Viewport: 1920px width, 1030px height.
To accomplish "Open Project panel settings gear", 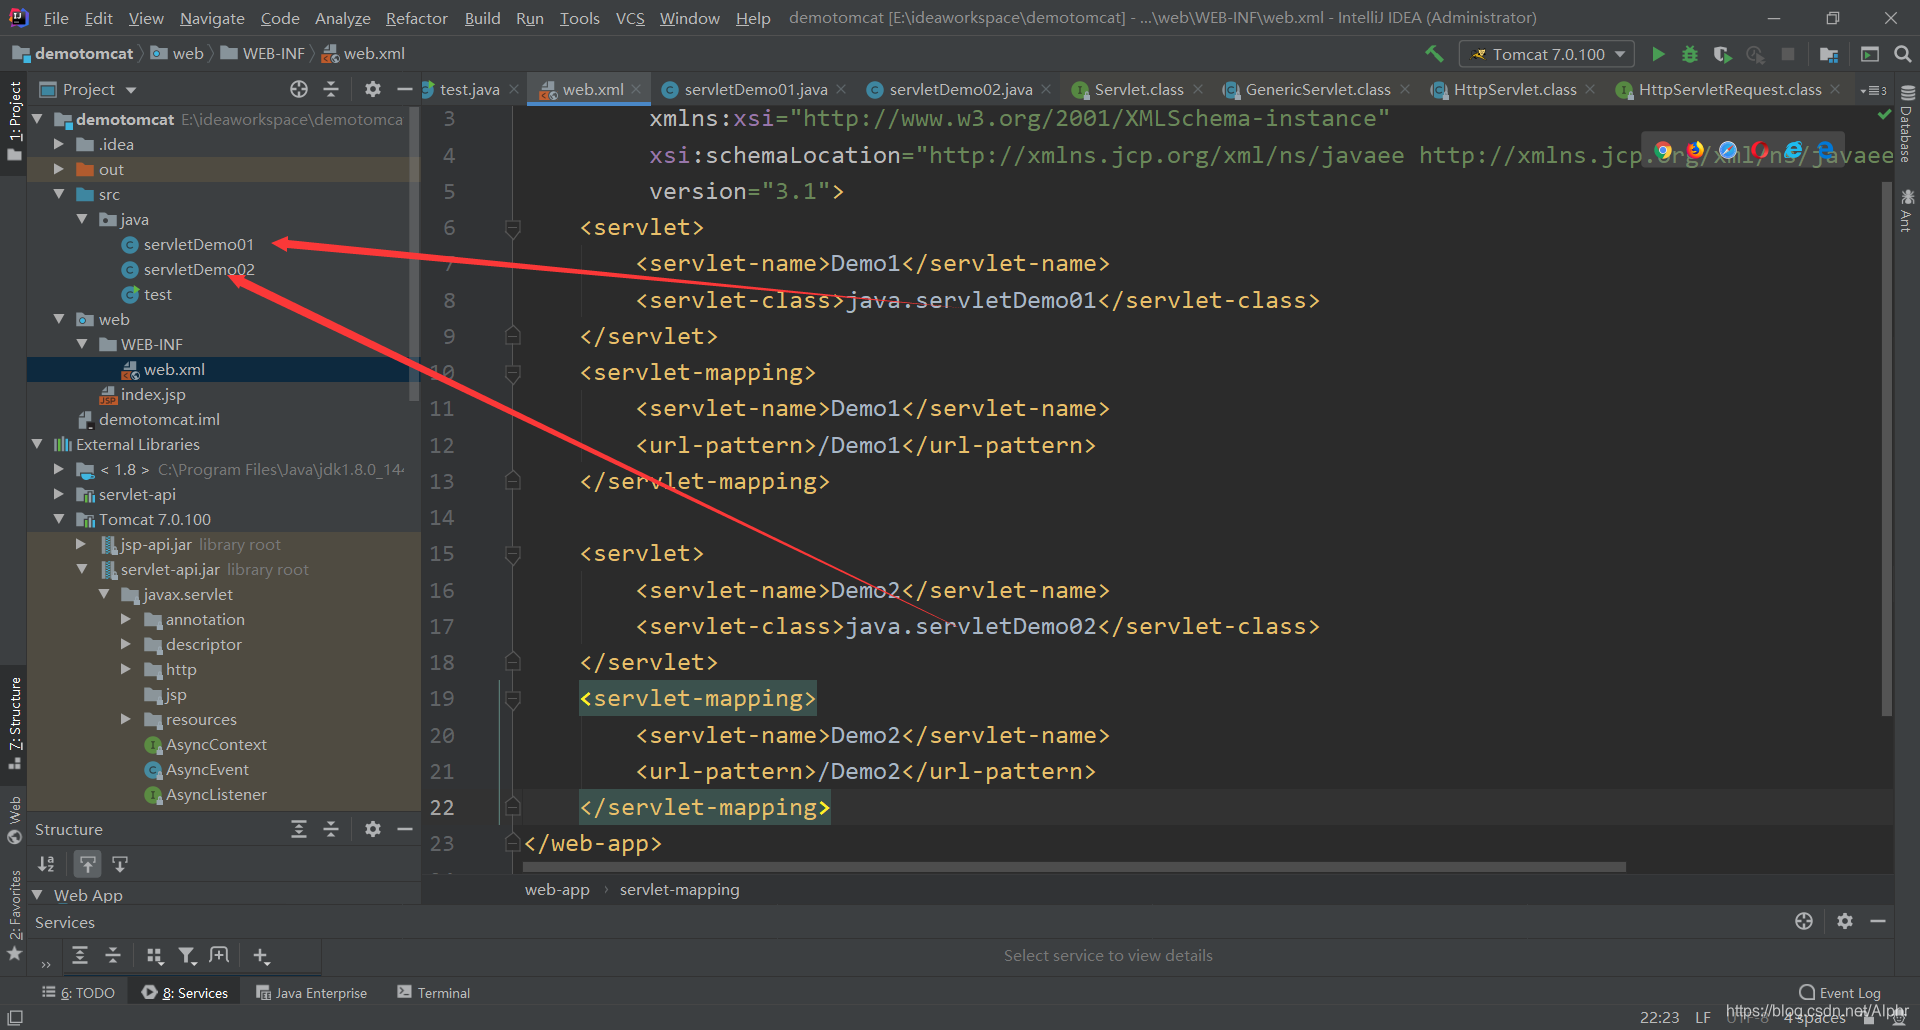I will pos(373,89).
